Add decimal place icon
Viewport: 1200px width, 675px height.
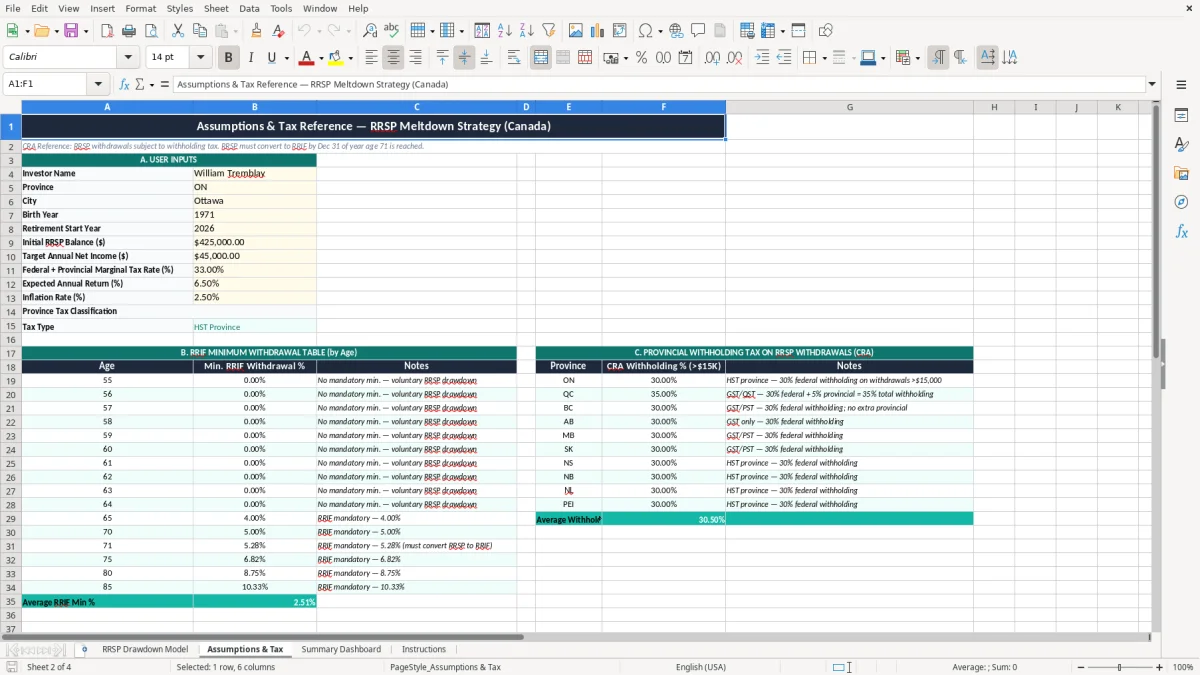[x=712, y=58]
